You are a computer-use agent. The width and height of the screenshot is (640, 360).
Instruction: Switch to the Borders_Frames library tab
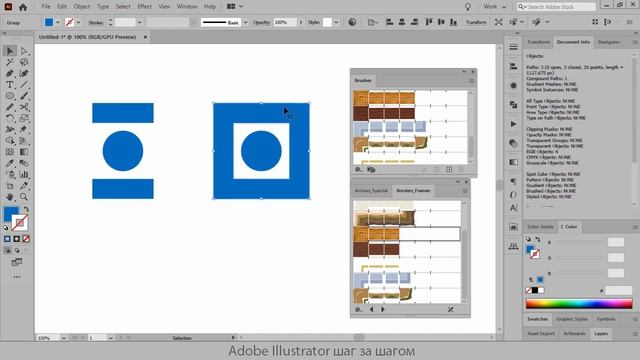pyautogui.click(x=413, y=191)
